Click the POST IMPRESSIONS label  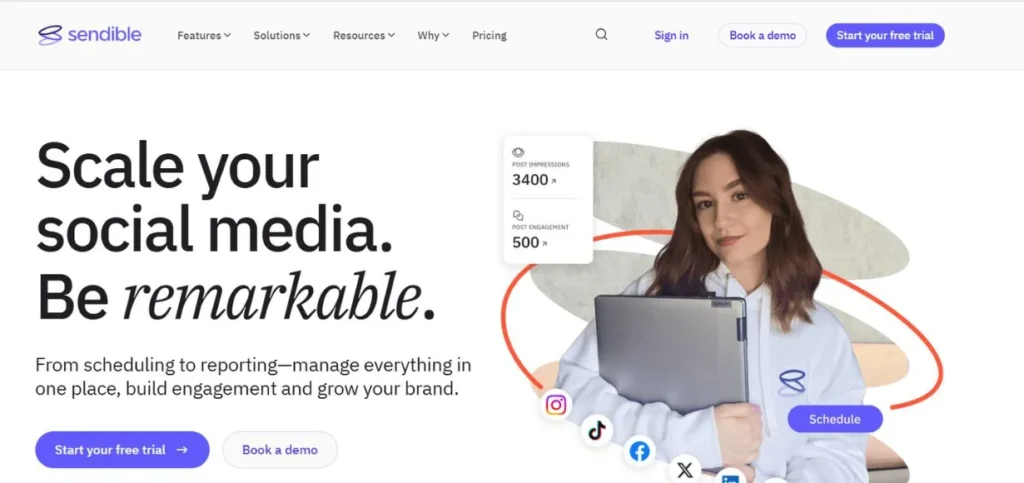tap(541, 164)
